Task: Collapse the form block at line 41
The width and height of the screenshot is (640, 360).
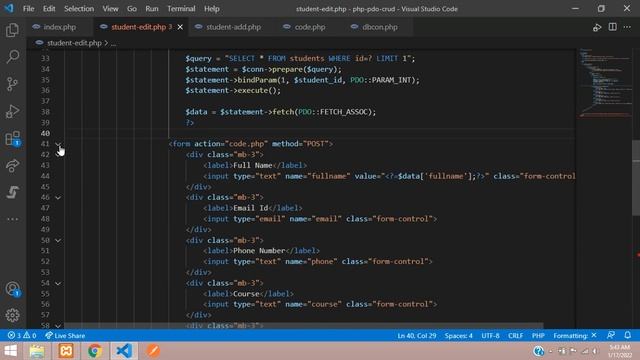Action: [x=58, y=144]
